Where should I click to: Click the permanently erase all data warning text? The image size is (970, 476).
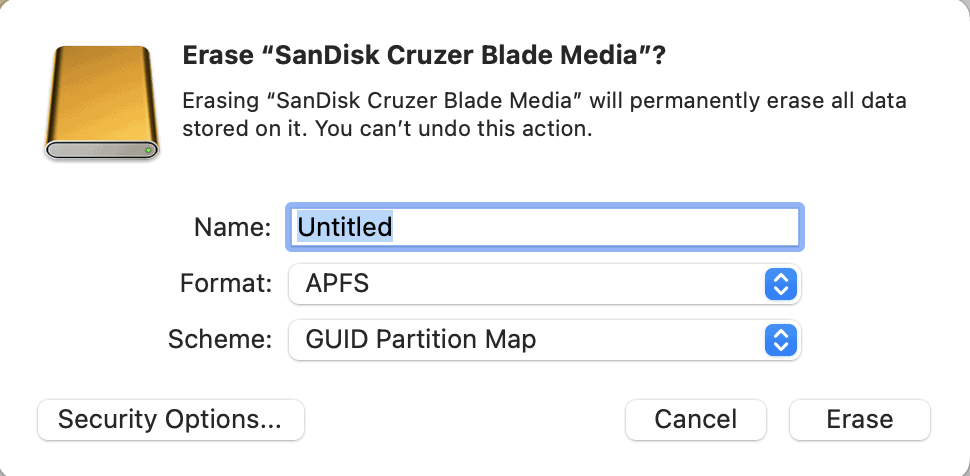[545, 101]
